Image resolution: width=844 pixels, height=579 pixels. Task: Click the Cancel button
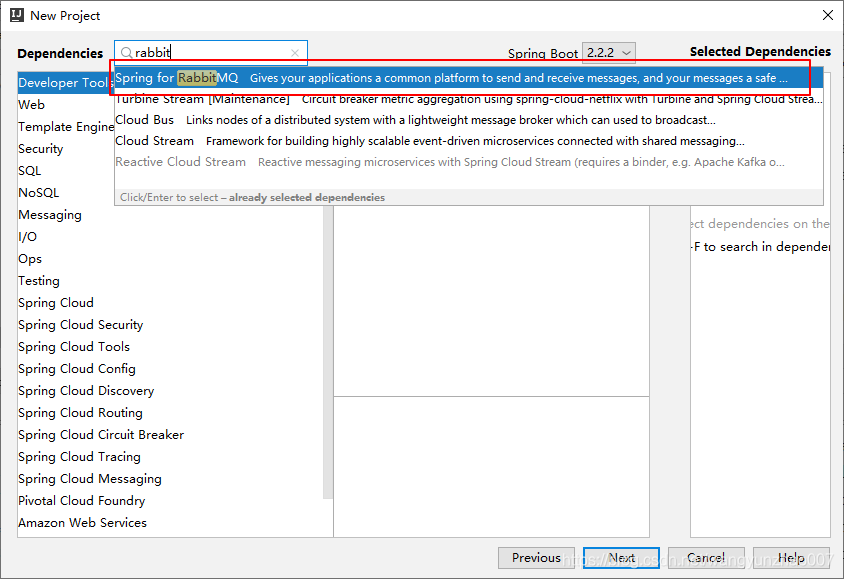(706, 558)
